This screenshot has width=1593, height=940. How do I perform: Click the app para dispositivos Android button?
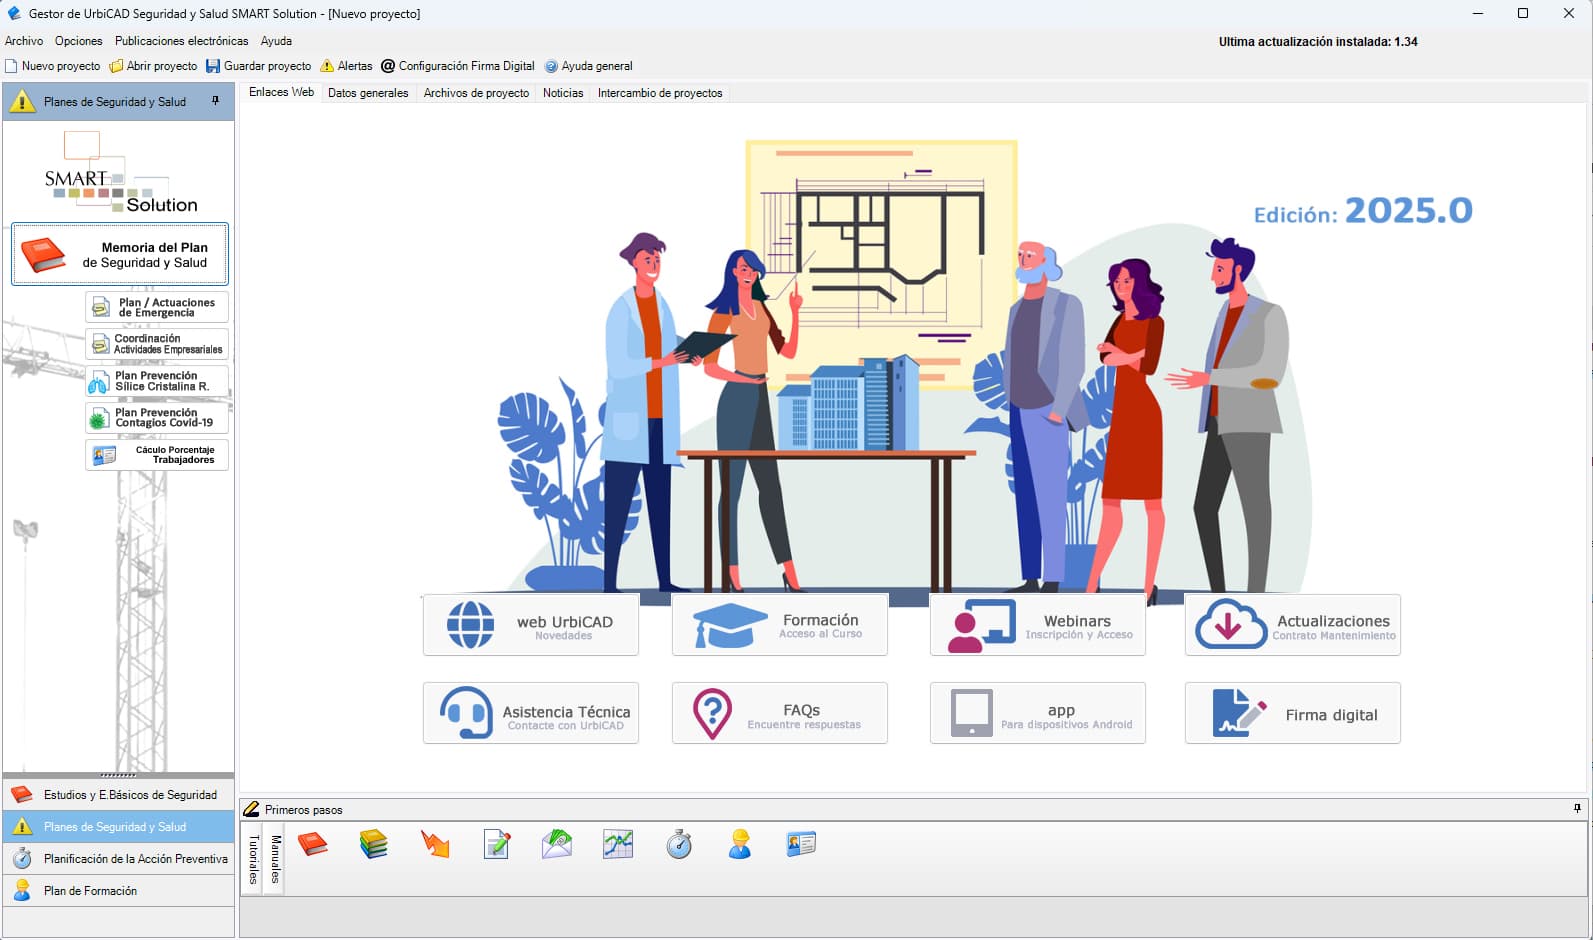click(1038, 713)
